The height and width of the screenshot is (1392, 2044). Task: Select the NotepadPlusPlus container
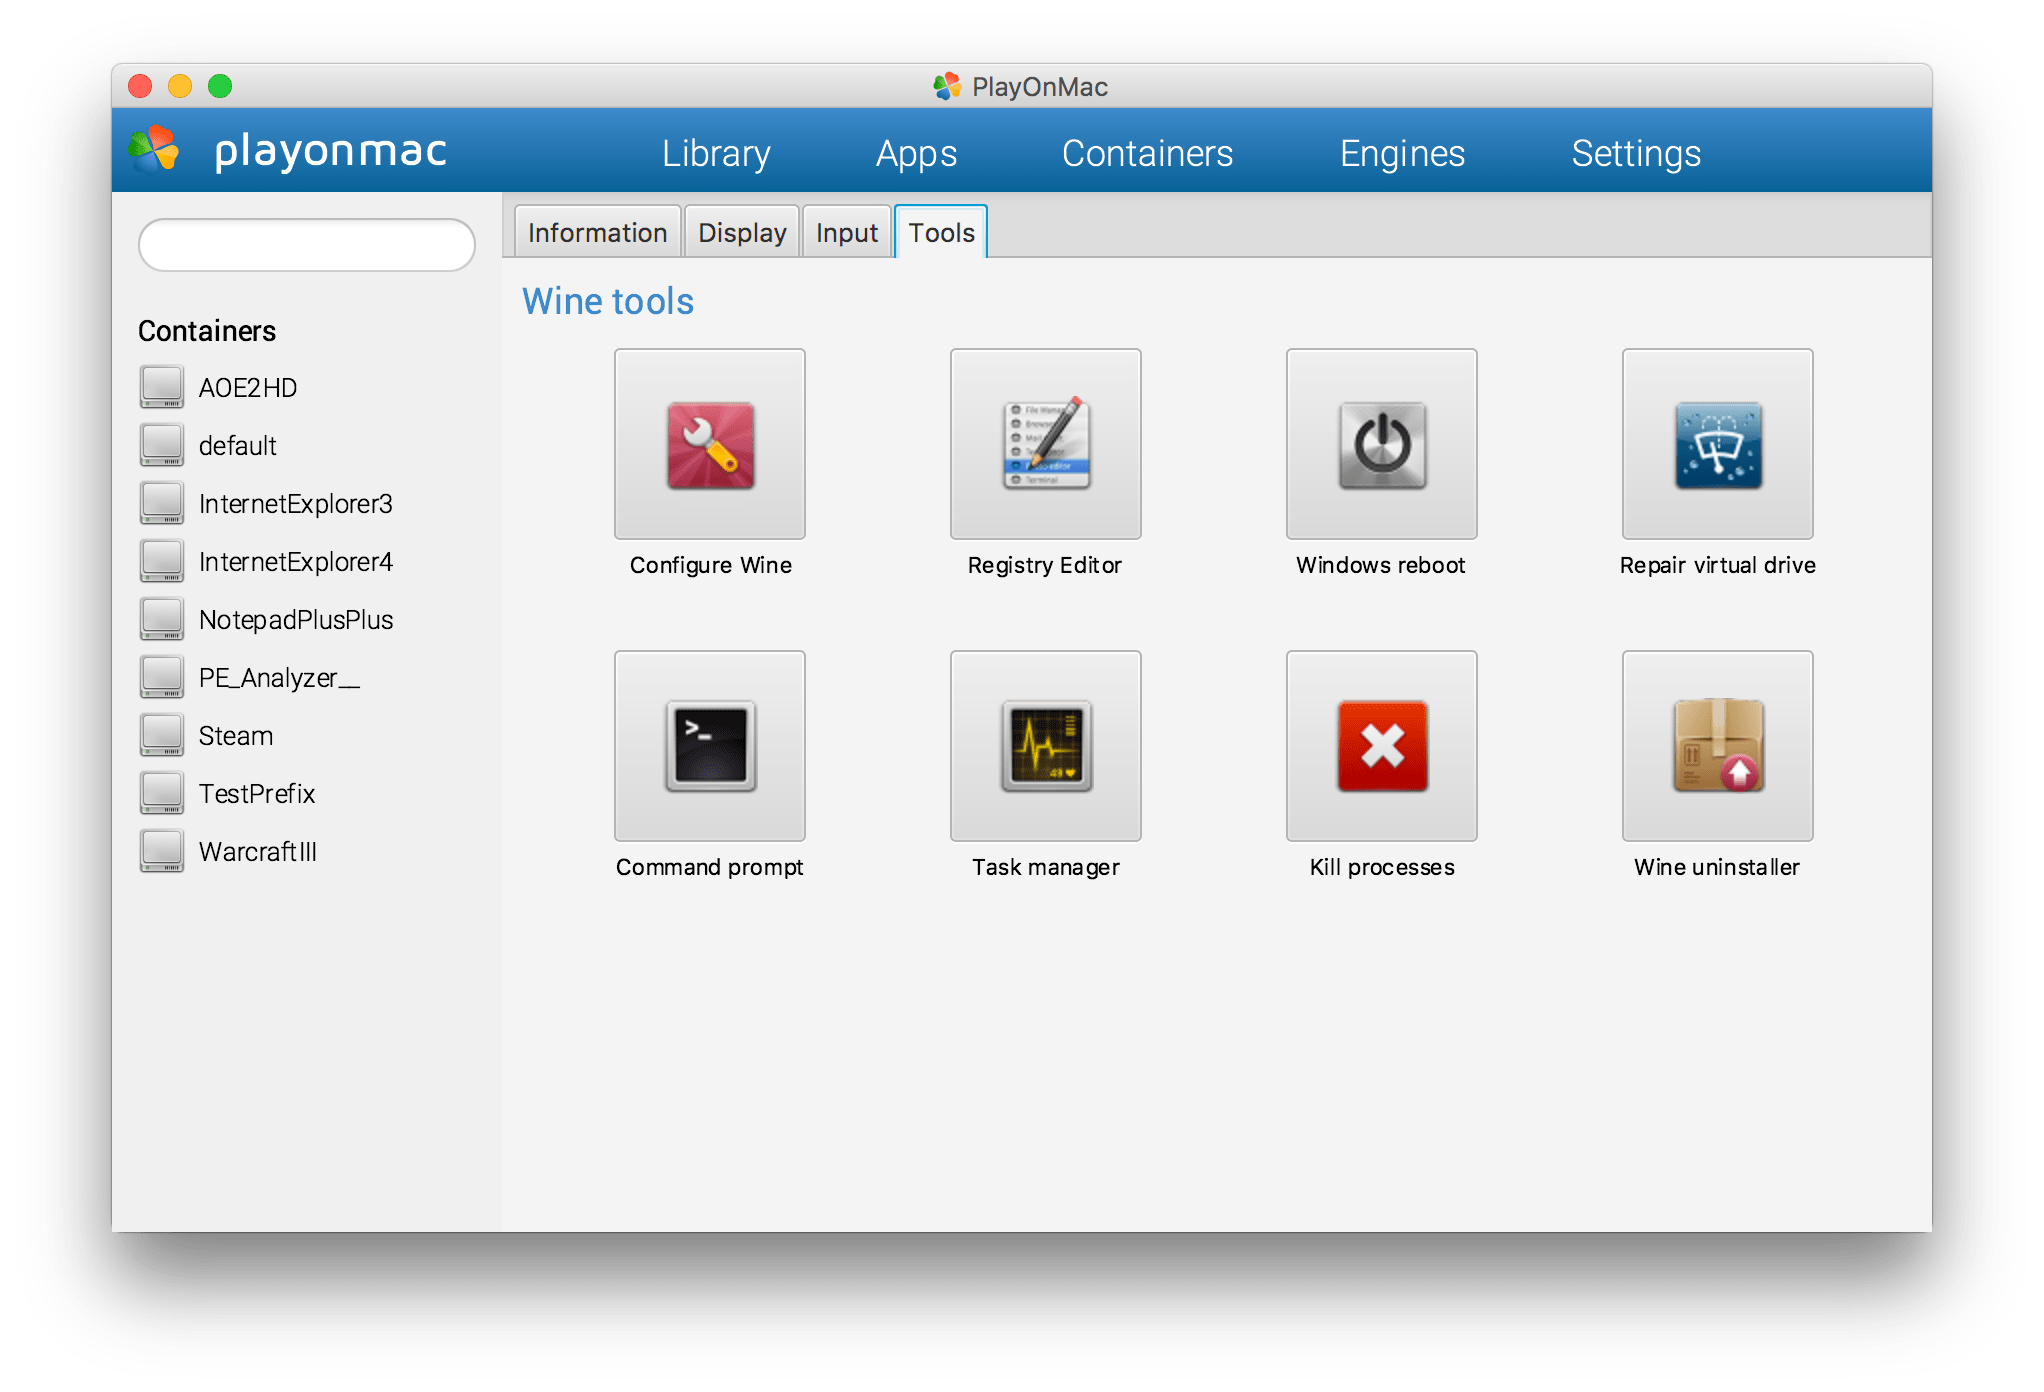pyautogui.click(x=295, y=620)
